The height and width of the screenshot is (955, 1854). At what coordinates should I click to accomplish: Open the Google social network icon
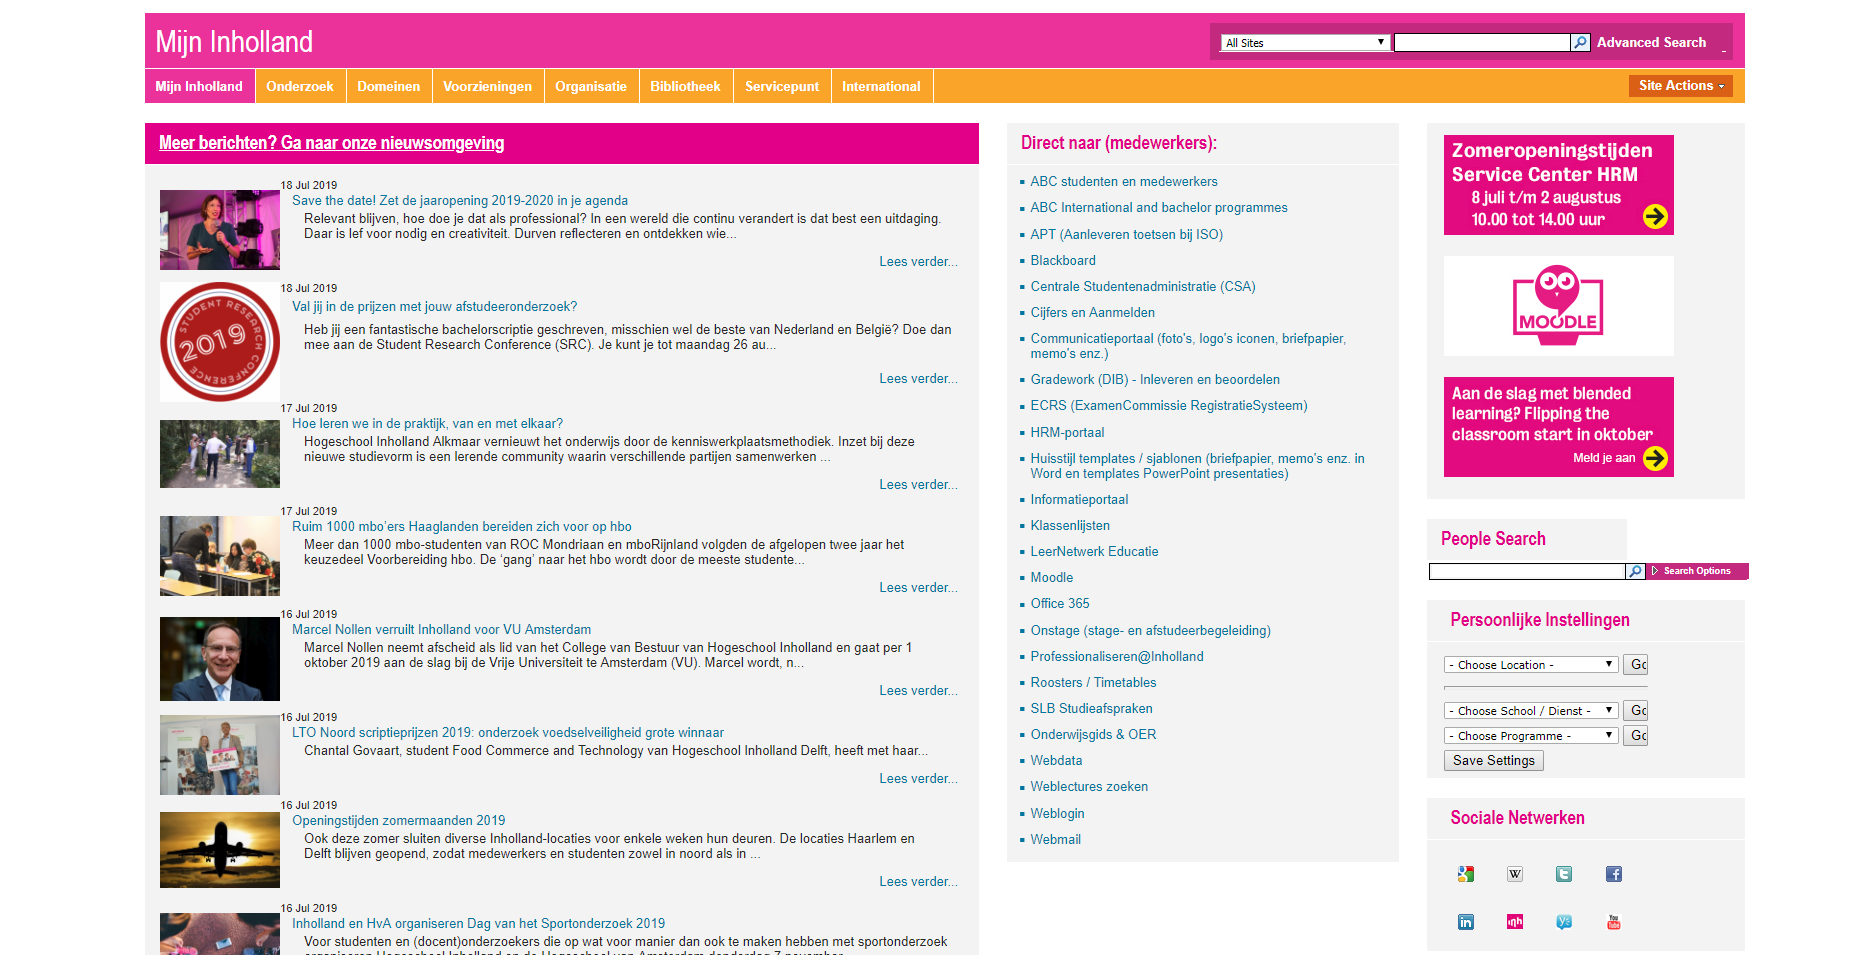click(x=1465, y=874)
